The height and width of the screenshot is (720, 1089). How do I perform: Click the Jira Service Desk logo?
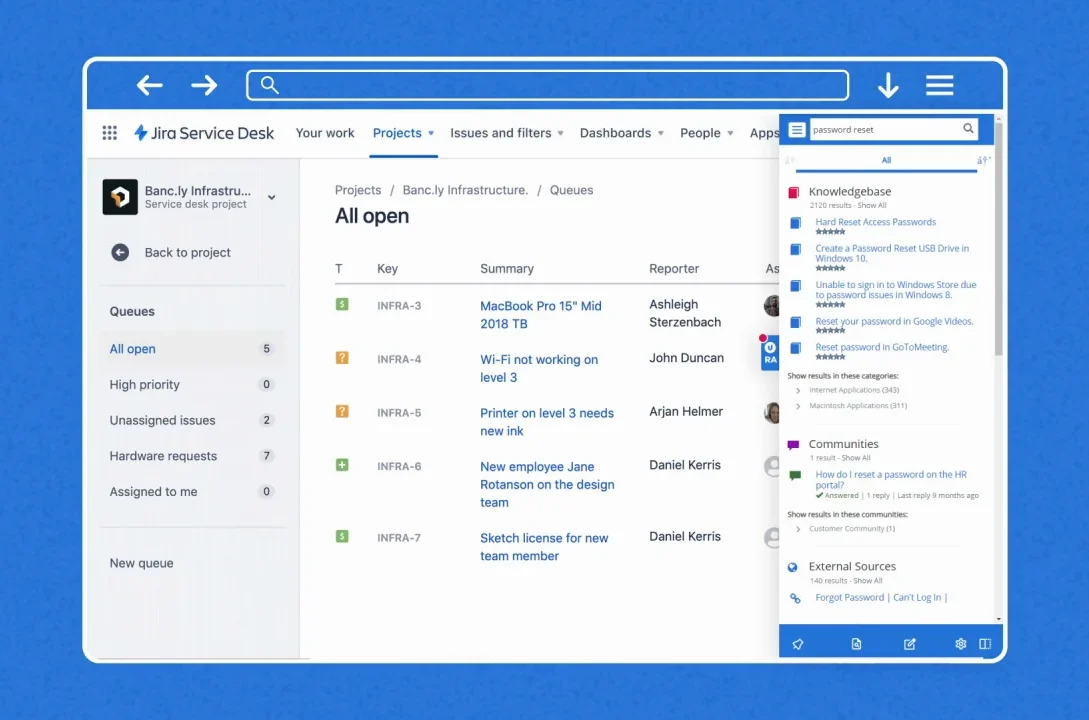204,133
